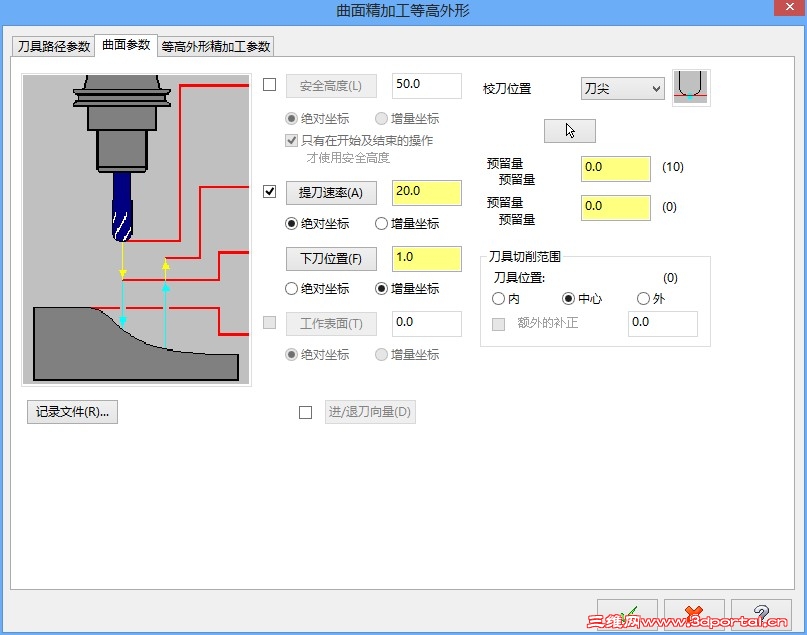Click the 额外的补正 value field
The height and width of the screenshot is (635, 807).
(x=663, y=324)
